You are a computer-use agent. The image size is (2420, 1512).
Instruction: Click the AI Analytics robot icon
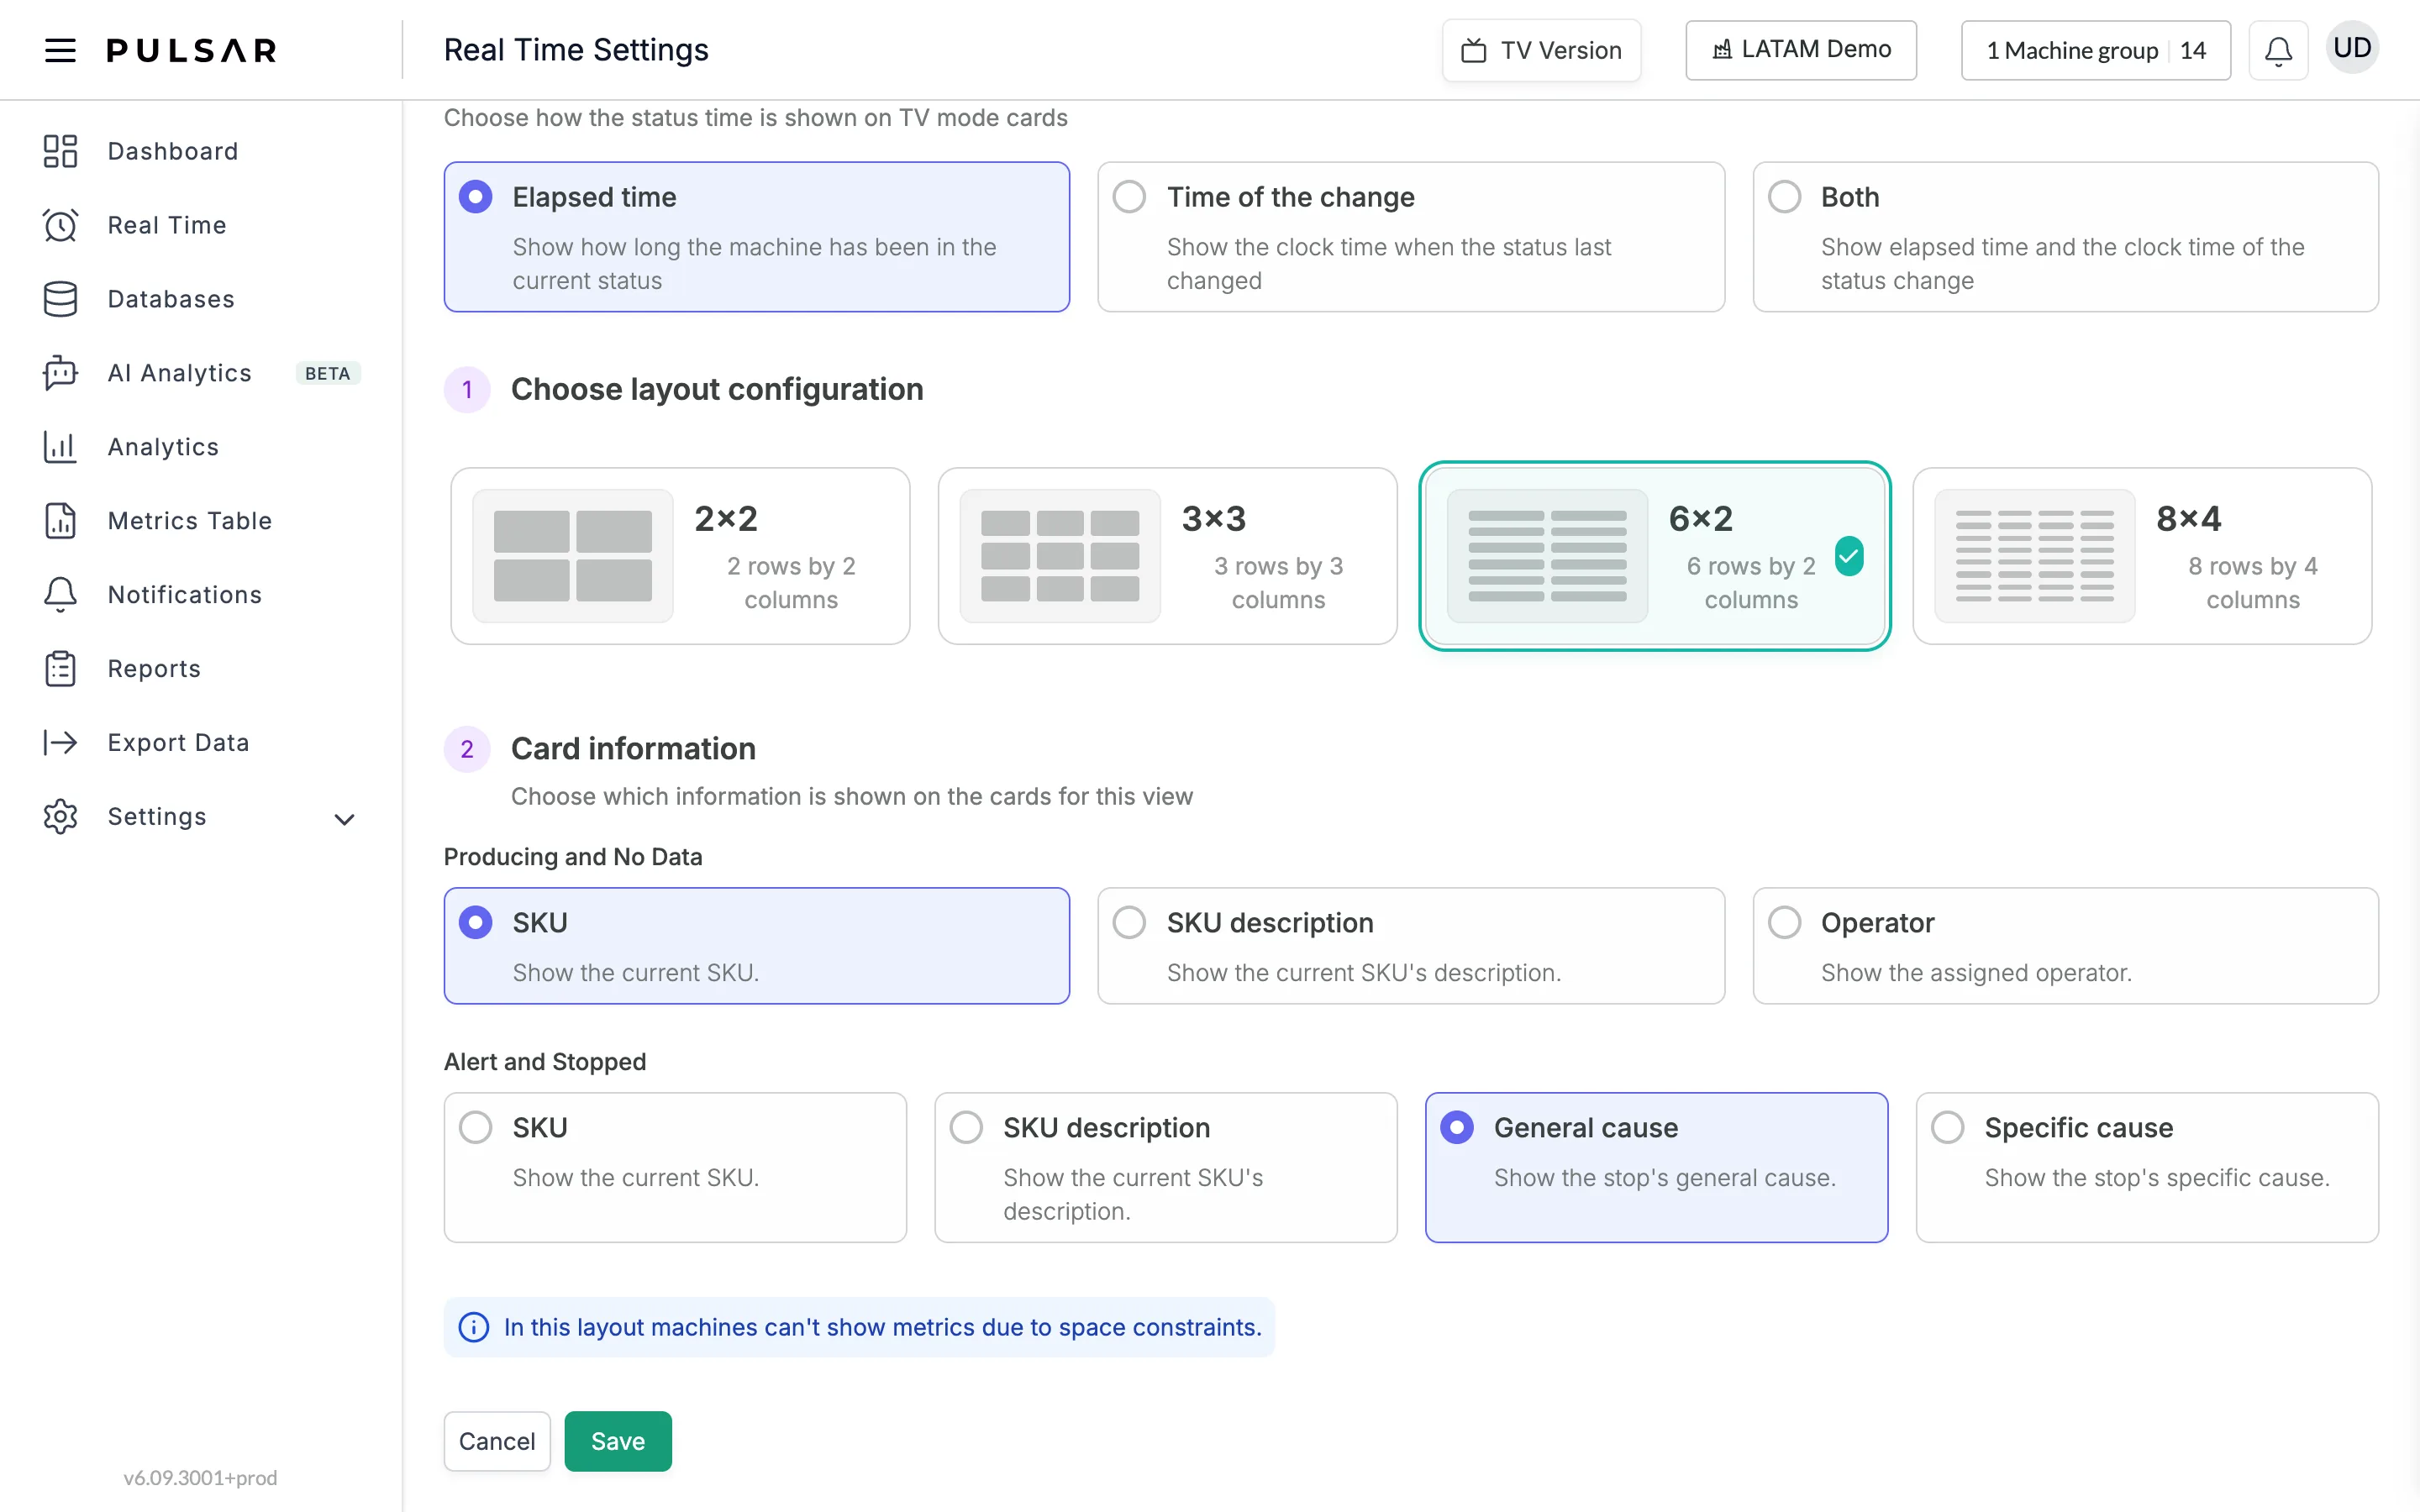[60, 373]
